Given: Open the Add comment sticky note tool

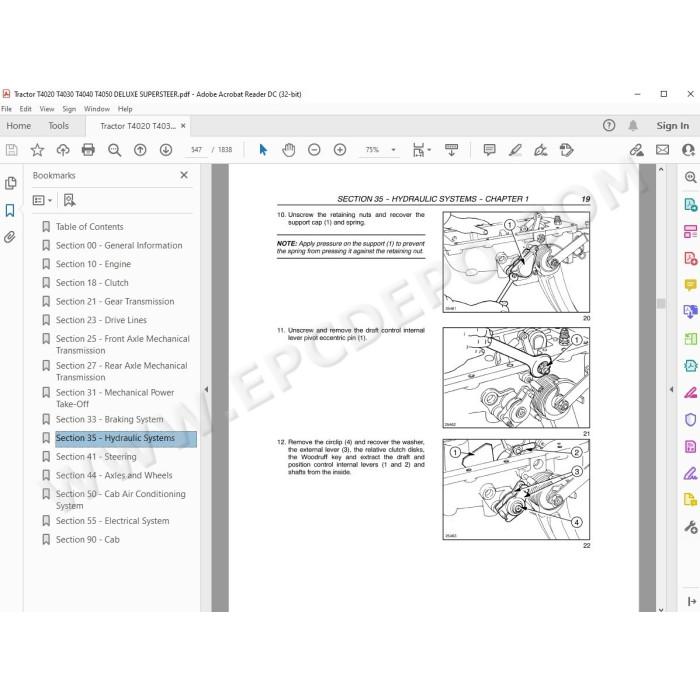Looking at the screenshot, I should pos(489,150).
